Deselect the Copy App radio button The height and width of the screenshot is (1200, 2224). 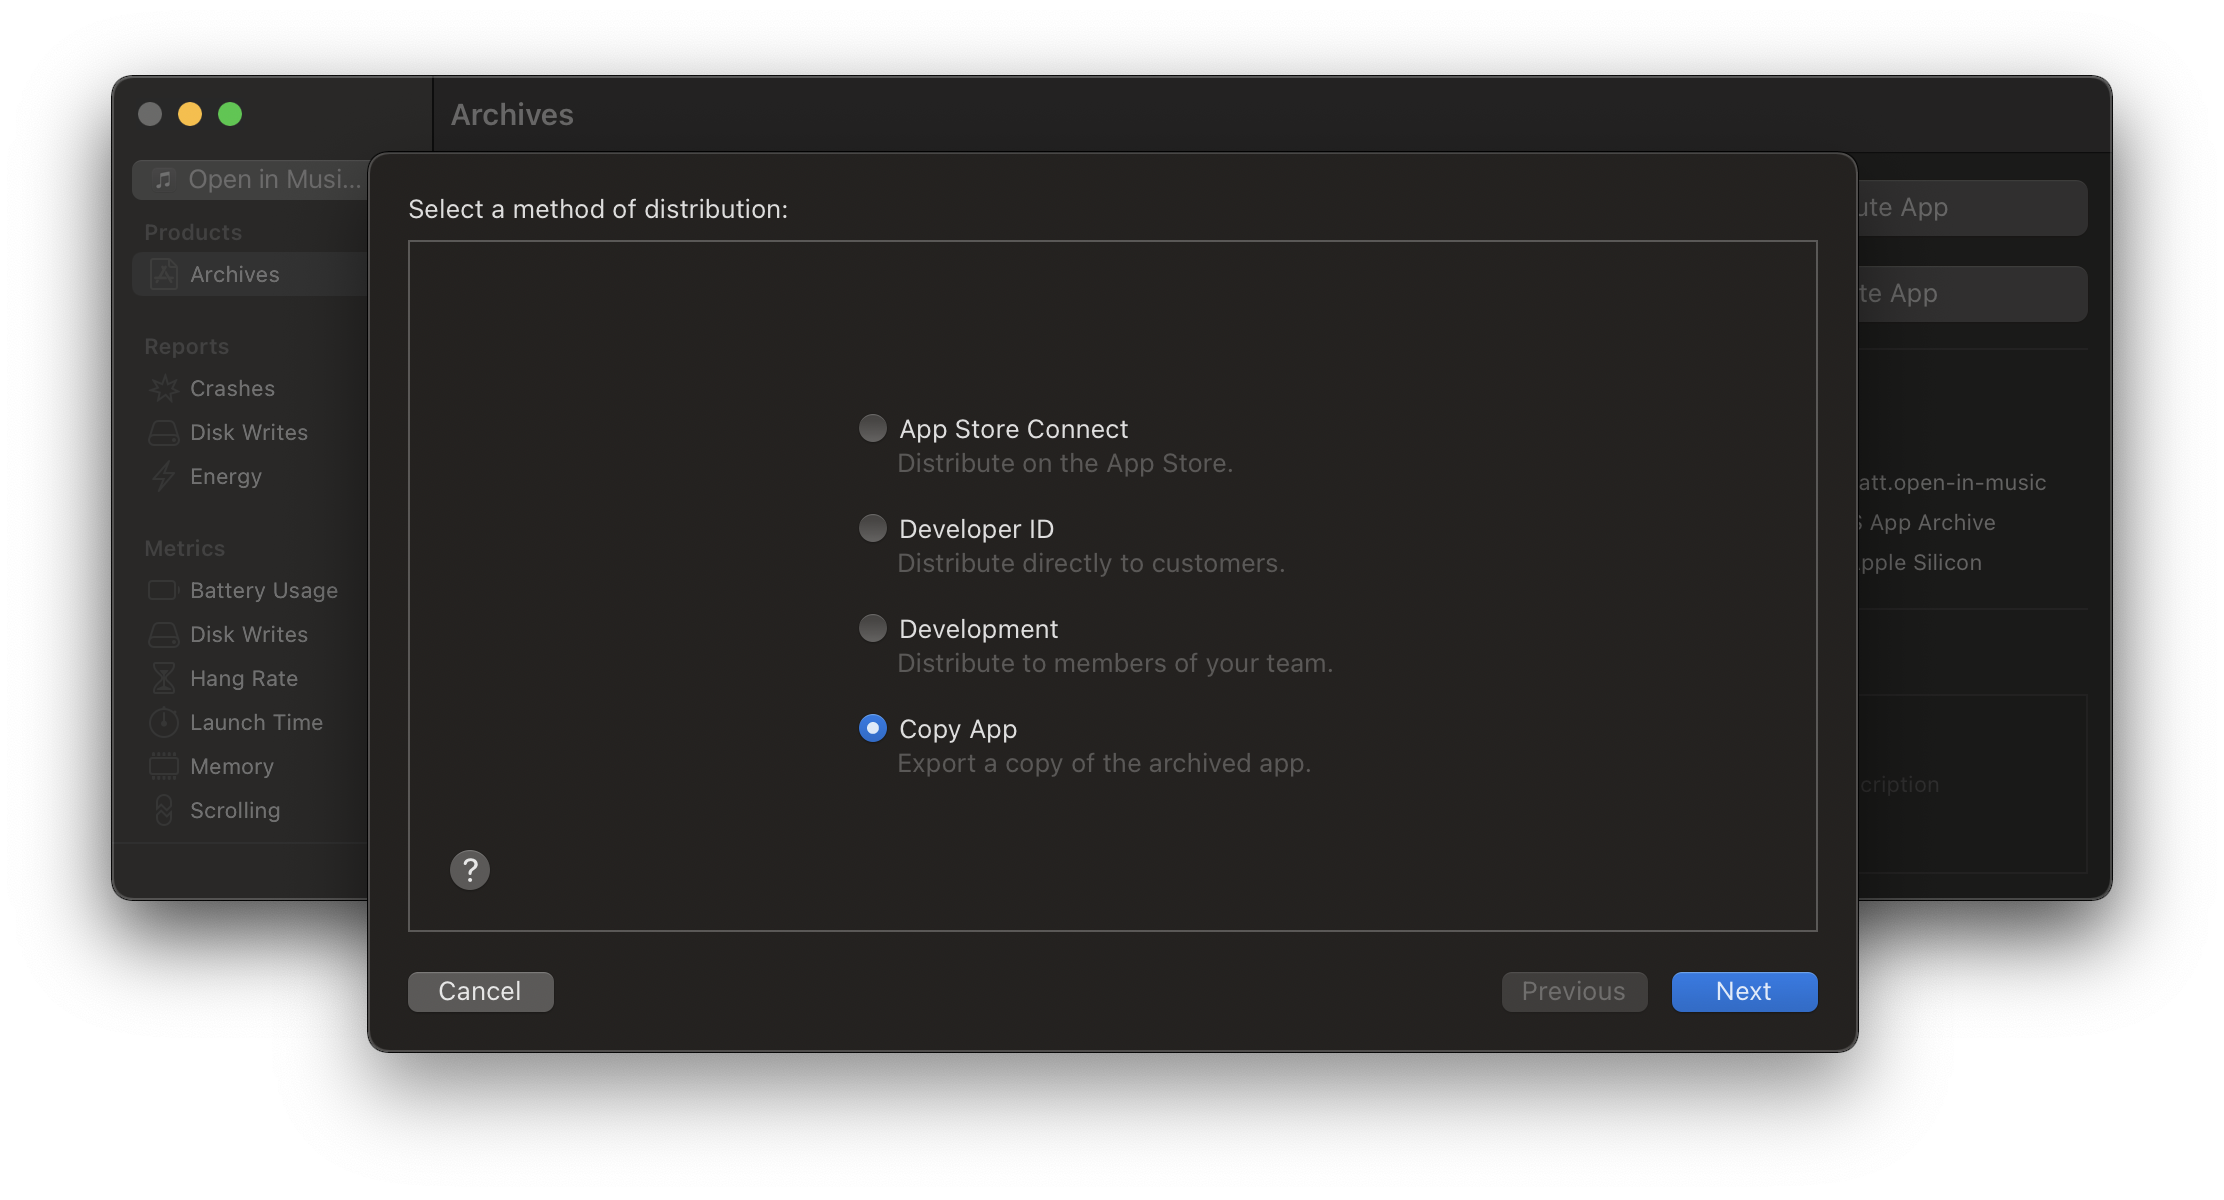872,728
